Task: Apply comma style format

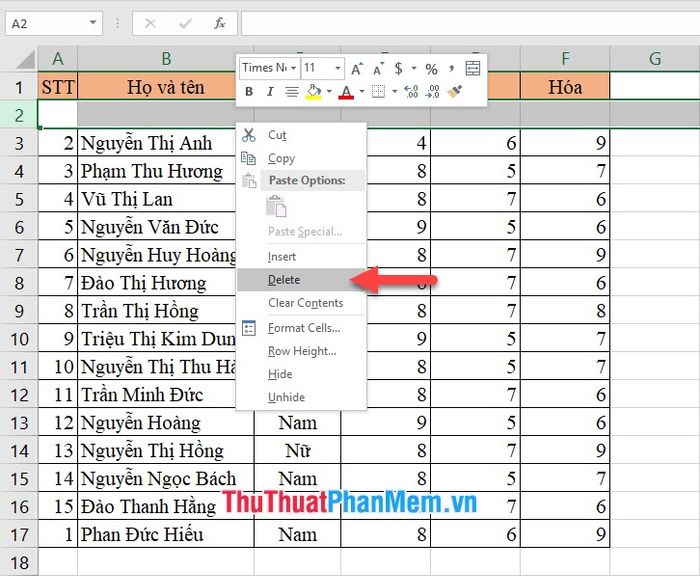Action: pos(452,68)
